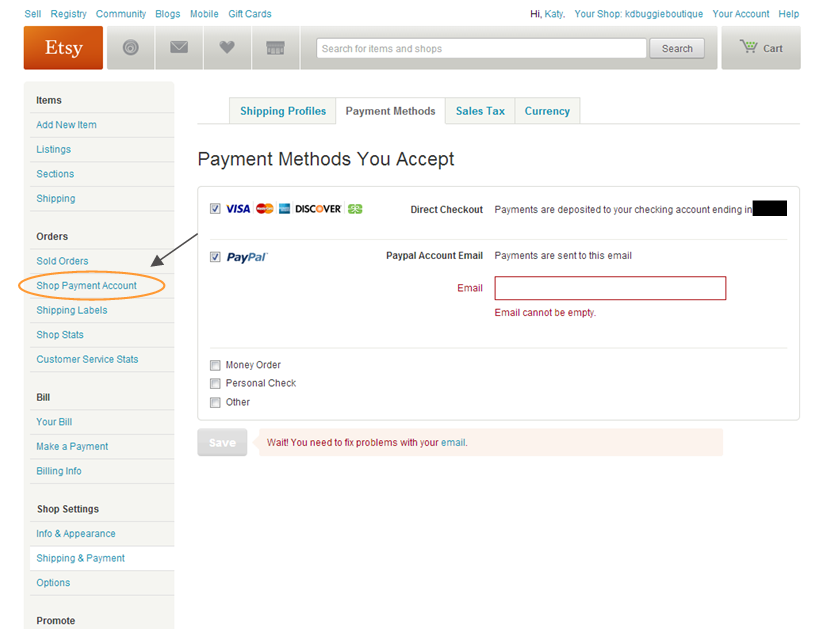Click the VISA card icon

click(x=240, y=209)
